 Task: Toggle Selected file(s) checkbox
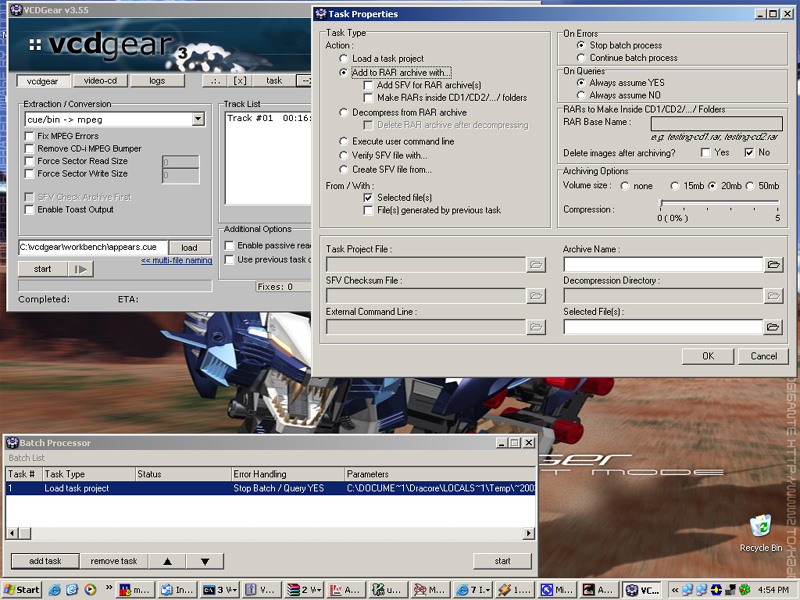[368, 197]
